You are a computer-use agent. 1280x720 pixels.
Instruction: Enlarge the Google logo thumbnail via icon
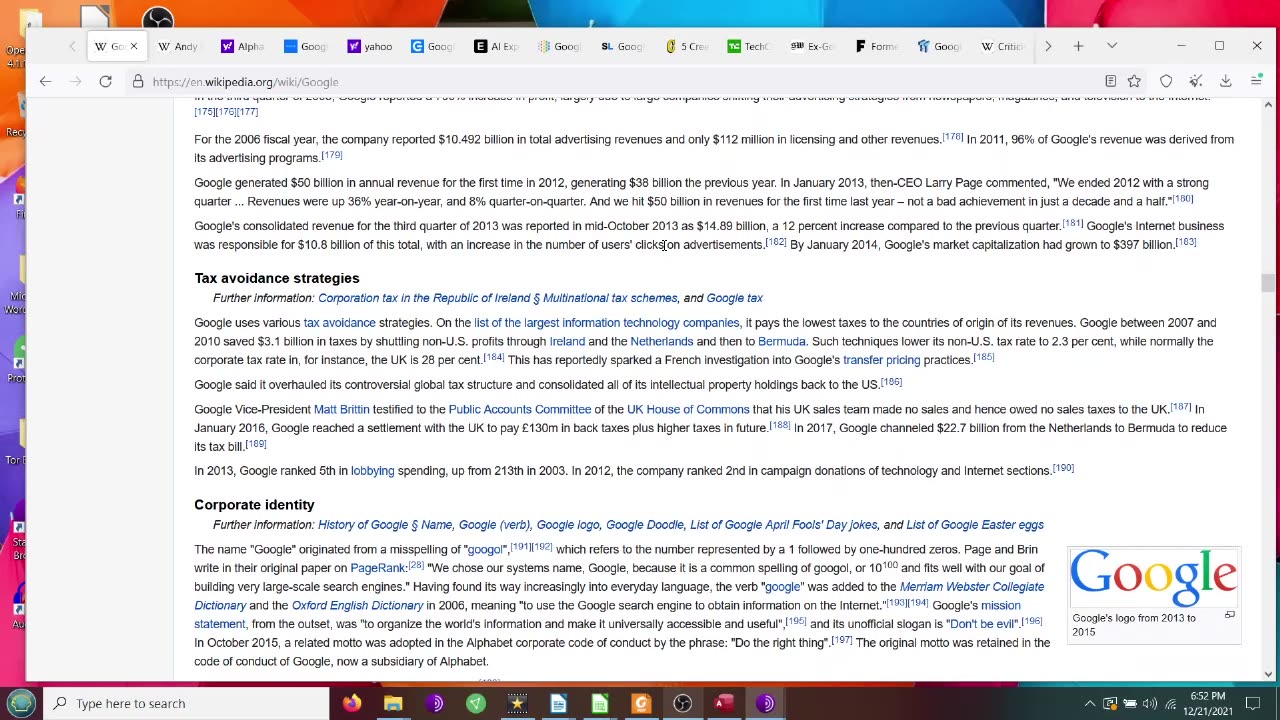click(1229, 615)
